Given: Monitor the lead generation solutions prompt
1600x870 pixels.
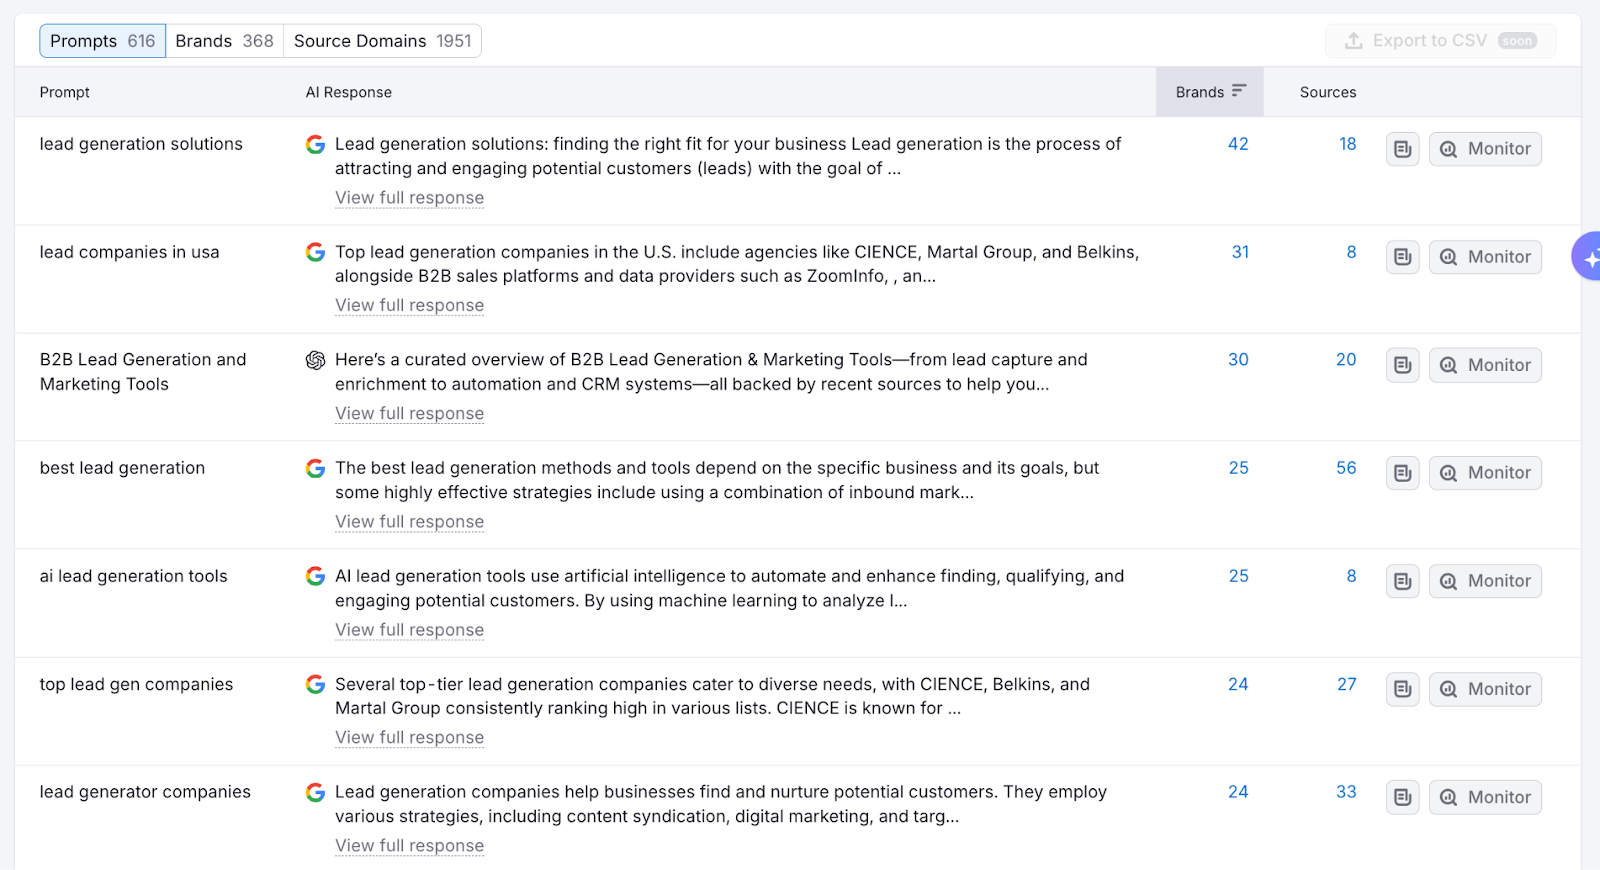Looking at the screenshot, I should 1485,149.
